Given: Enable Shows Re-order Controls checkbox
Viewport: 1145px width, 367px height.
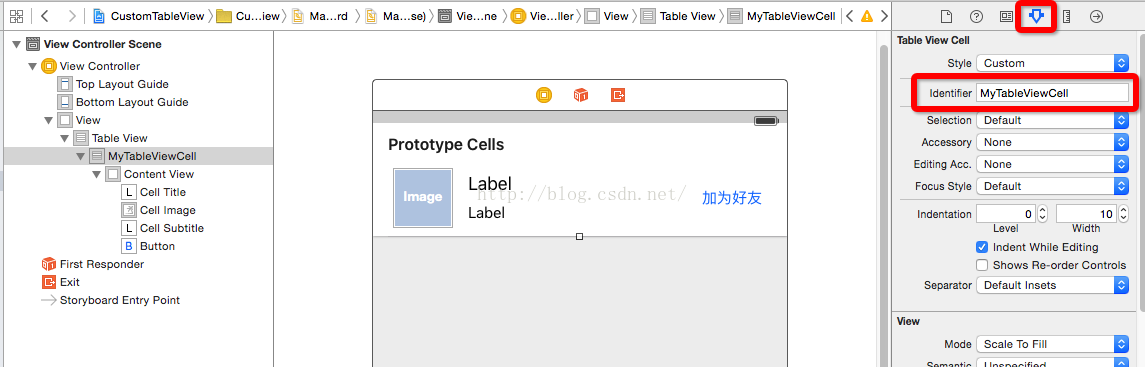Looking at the screenshot, I should 982,265.
